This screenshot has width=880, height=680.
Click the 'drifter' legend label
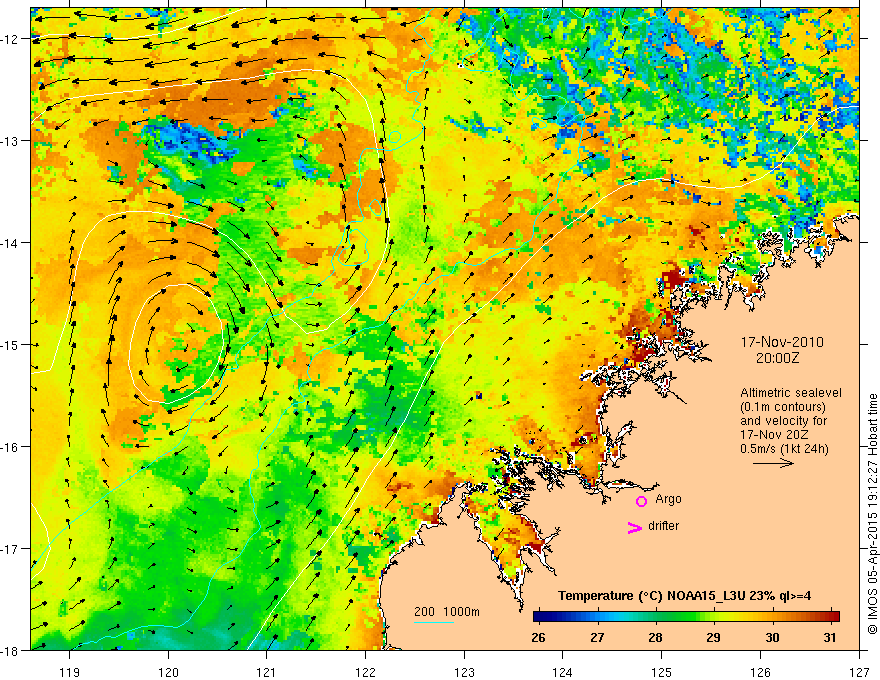tap(663, 526)
